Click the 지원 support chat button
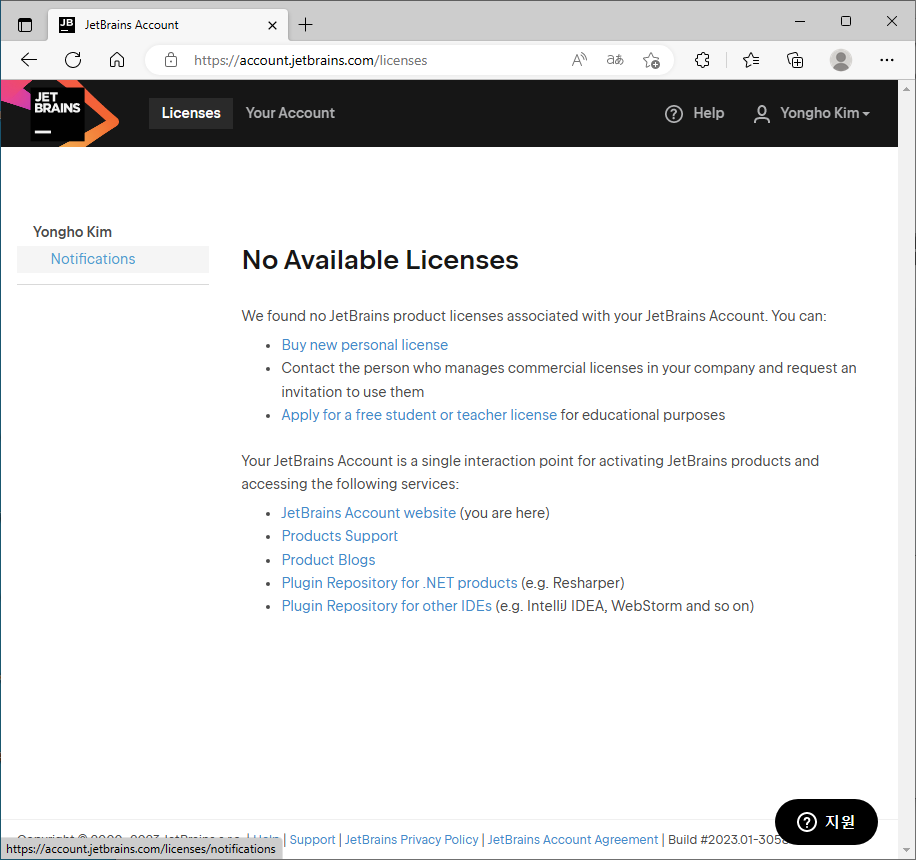916x860 pixels. click(x=826, y=822)
